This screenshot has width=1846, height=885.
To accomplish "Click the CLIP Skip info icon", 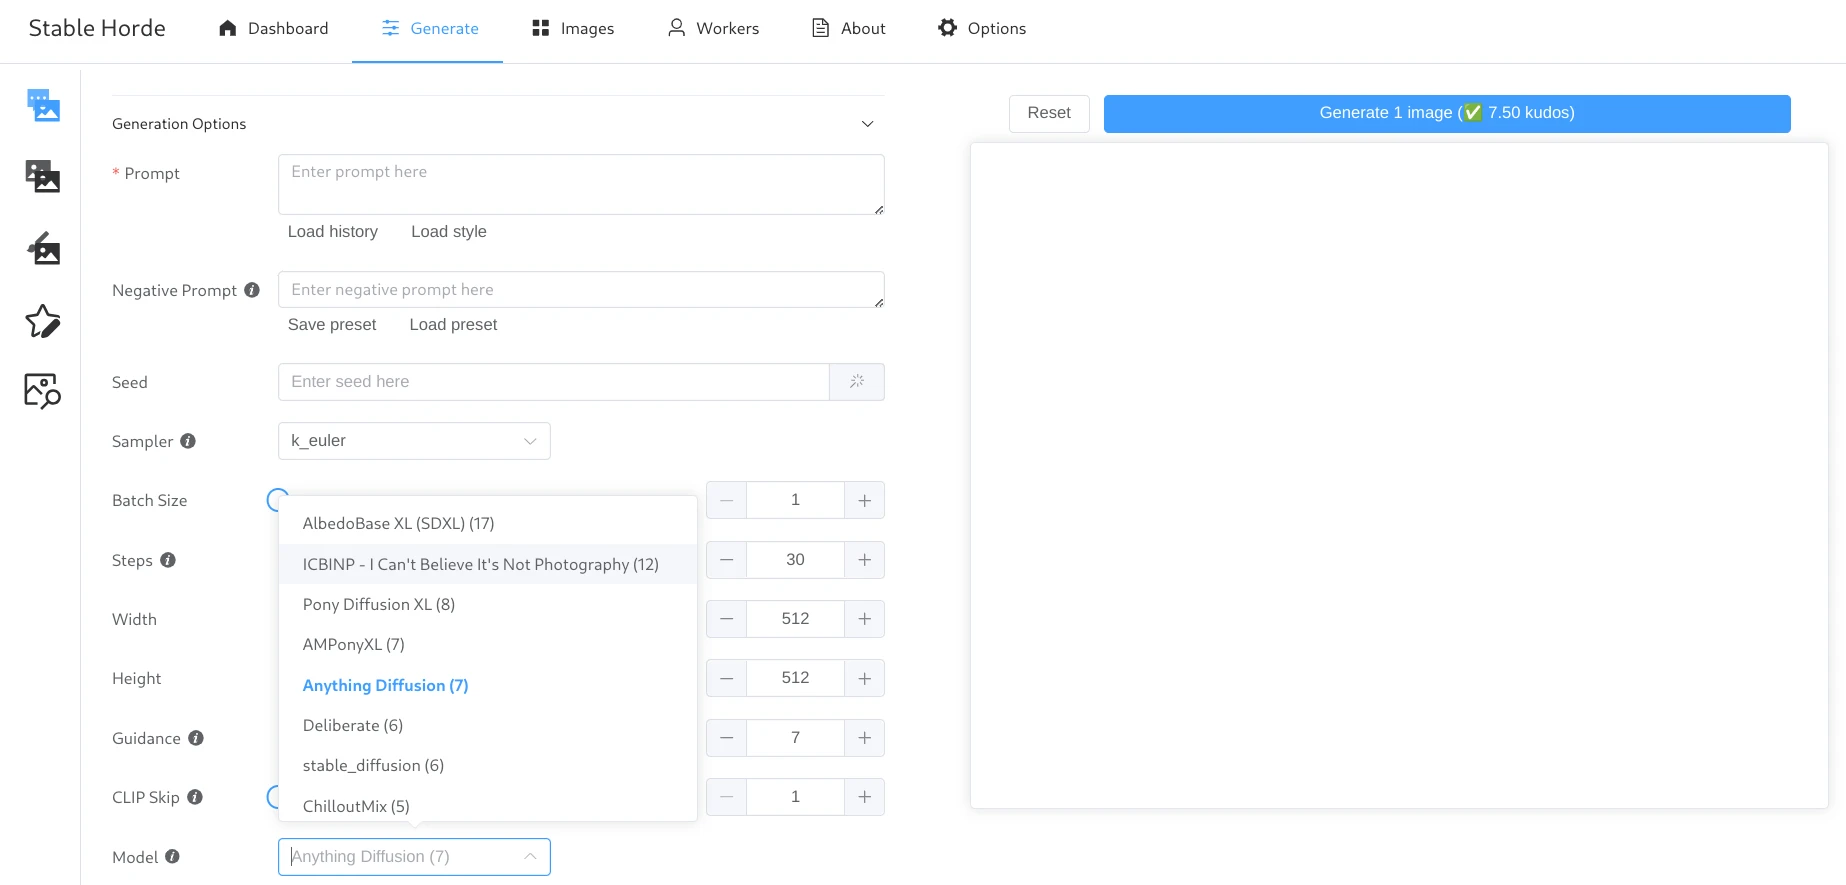I will [x=195, y=797].
